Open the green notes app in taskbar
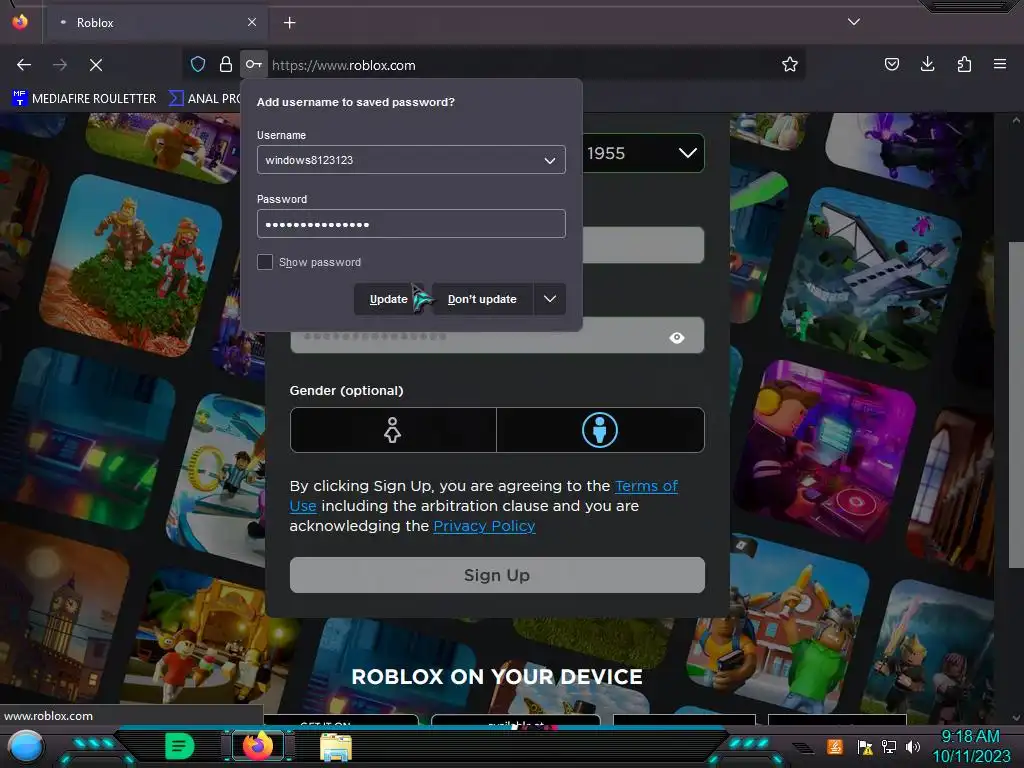 [180, 746]
